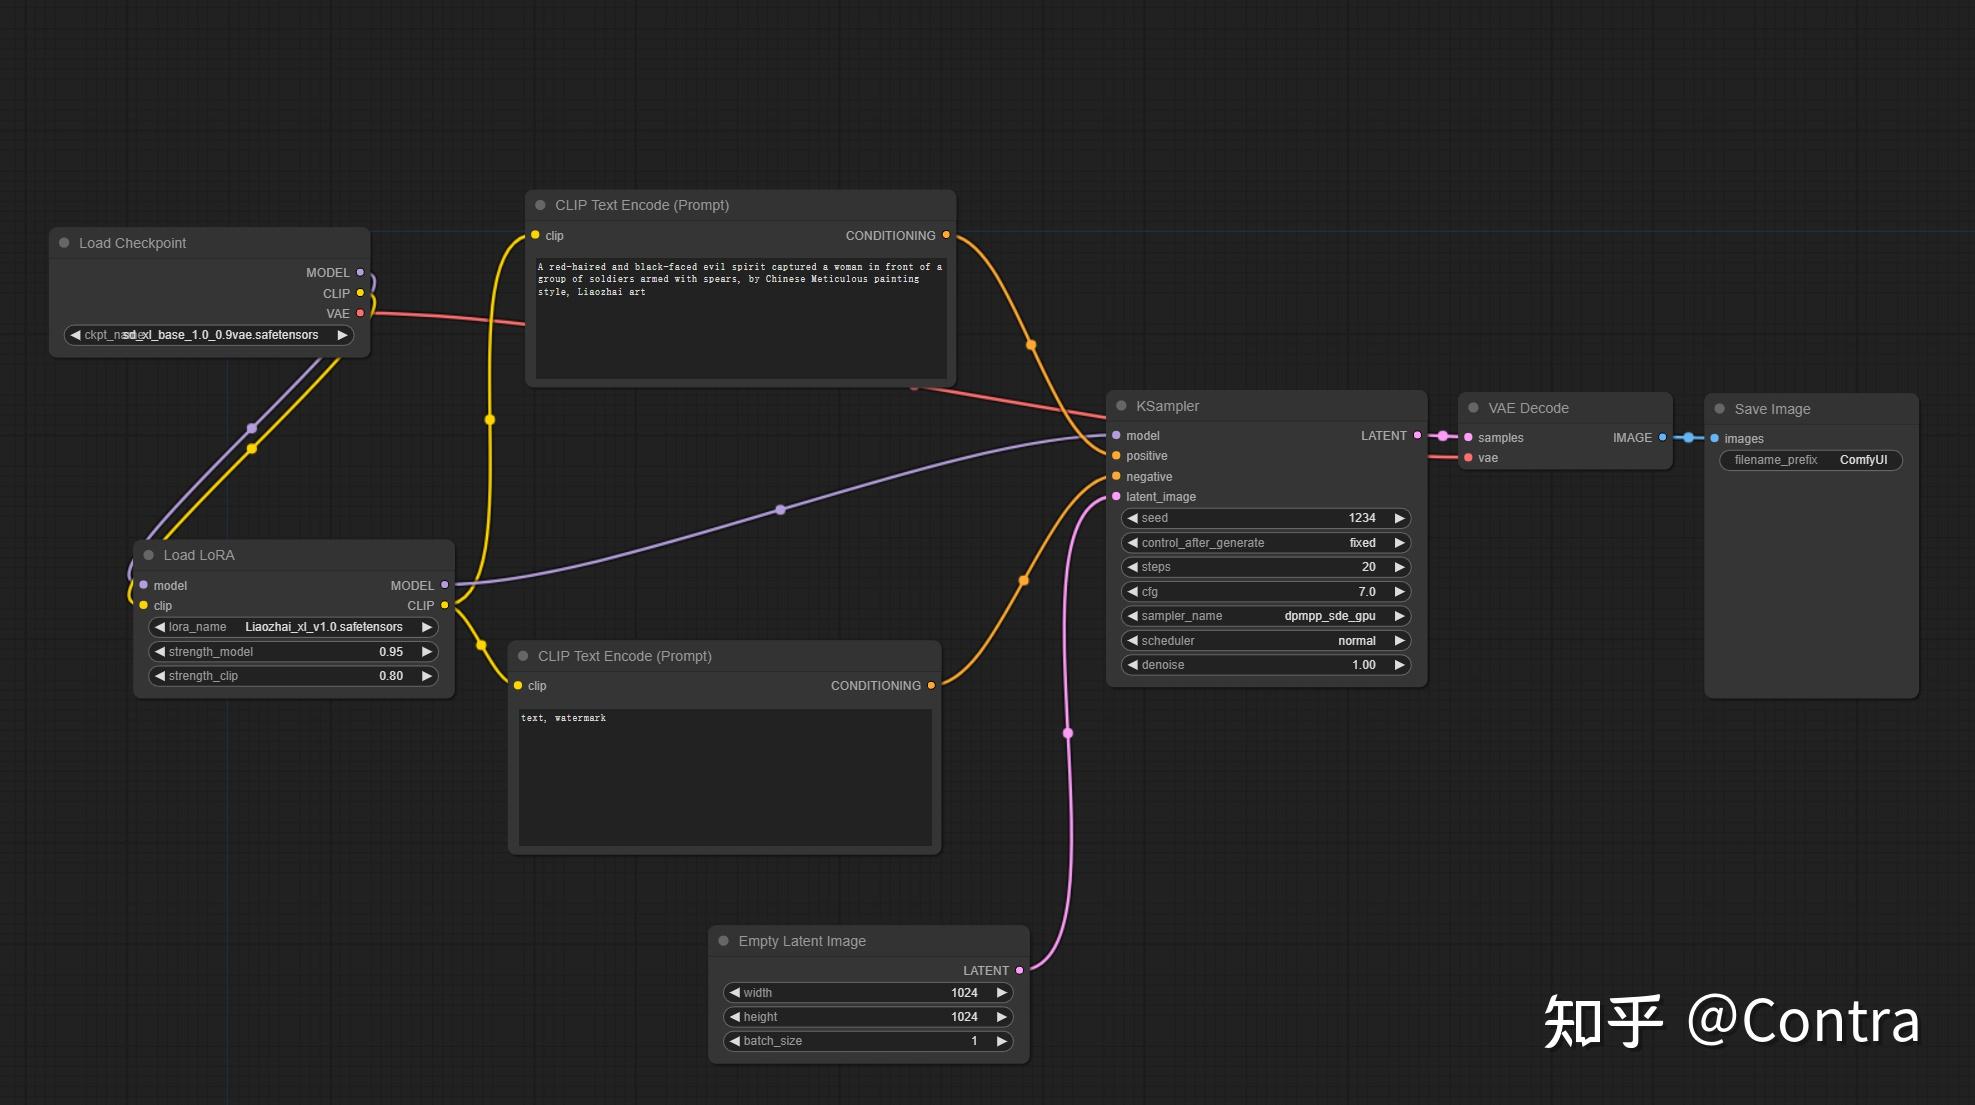The image size is (1975, 1105).
Task: Toggle collapse of the Save Image node
Action: tap(1718, 408)
